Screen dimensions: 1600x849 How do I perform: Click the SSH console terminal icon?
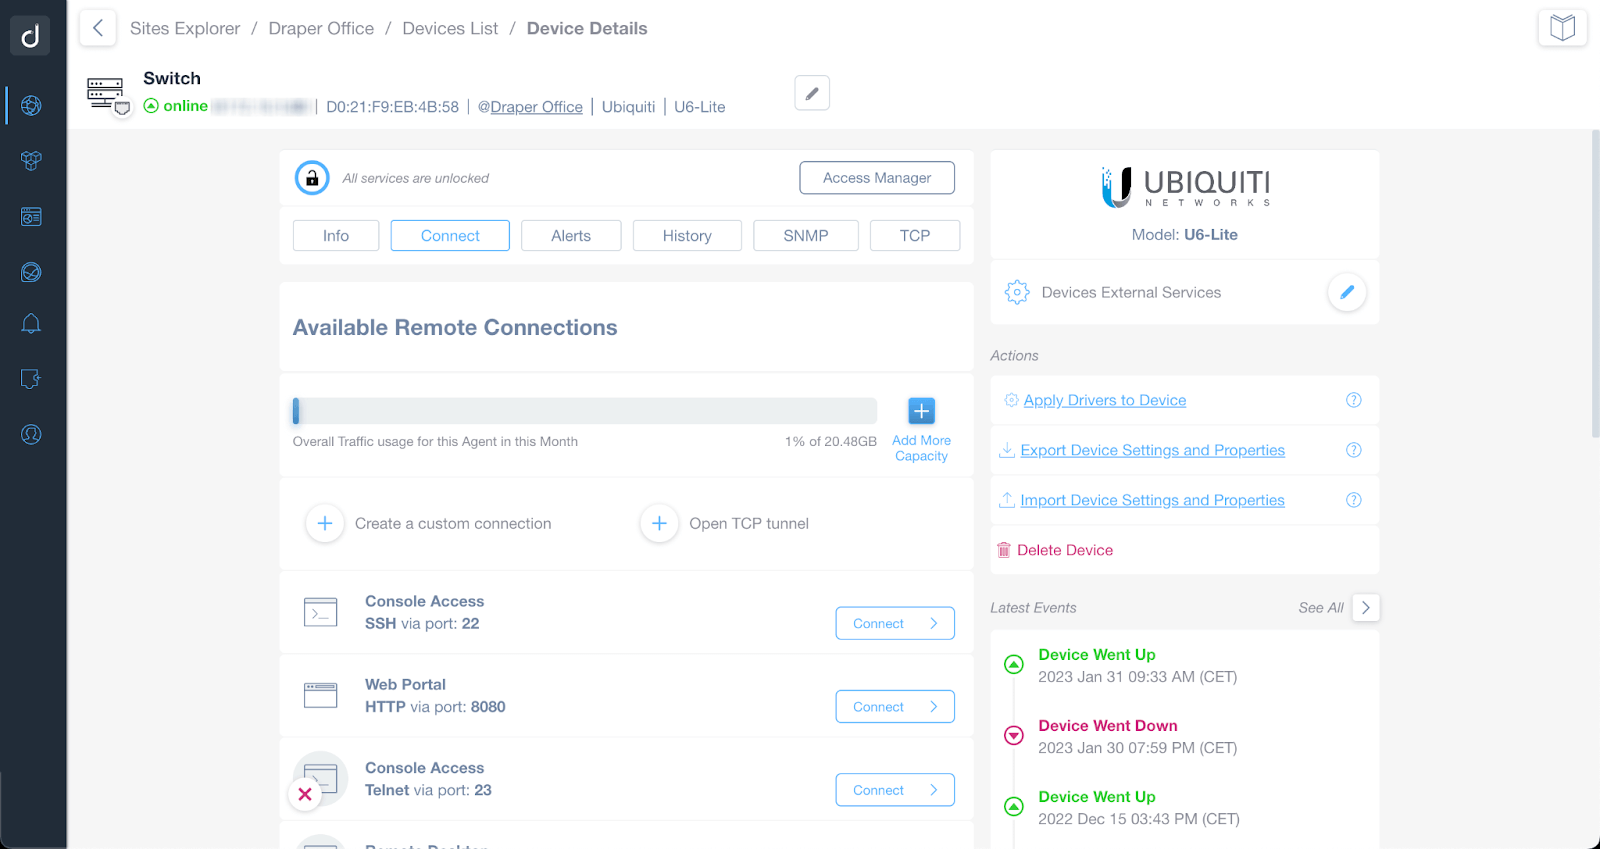pos(320,612)
